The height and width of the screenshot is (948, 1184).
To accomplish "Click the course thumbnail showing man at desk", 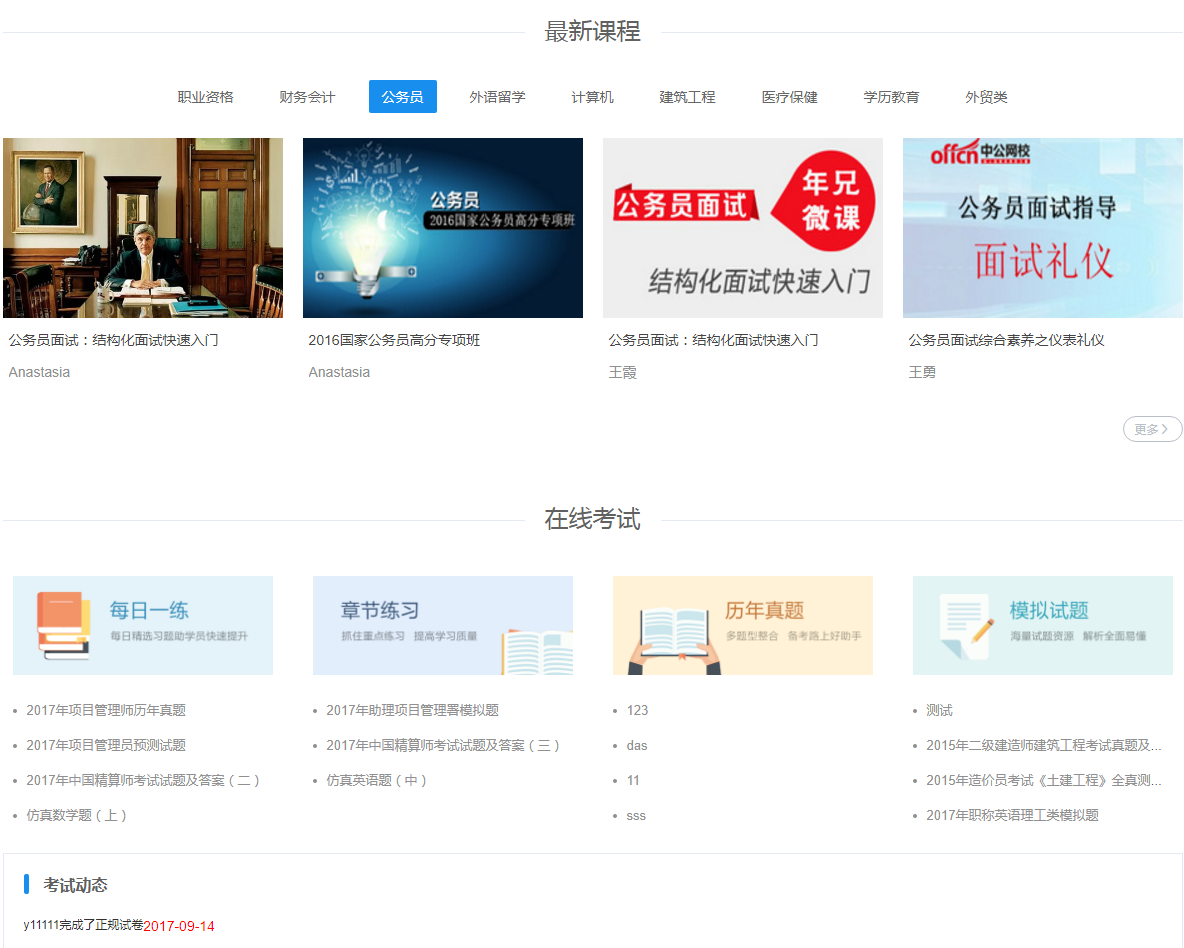I will click(x=143, y=228).
